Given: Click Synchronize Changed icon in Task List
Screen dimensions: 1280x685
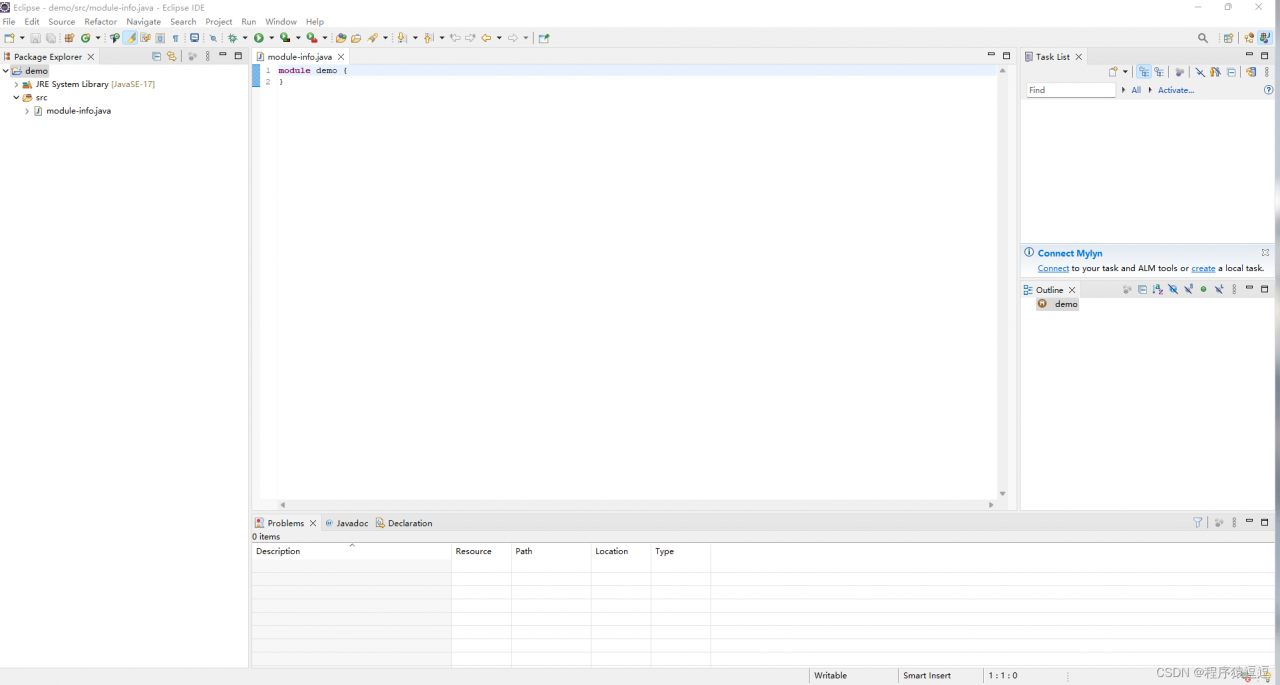Looking at the screenshot, I should coord(1251,72).
